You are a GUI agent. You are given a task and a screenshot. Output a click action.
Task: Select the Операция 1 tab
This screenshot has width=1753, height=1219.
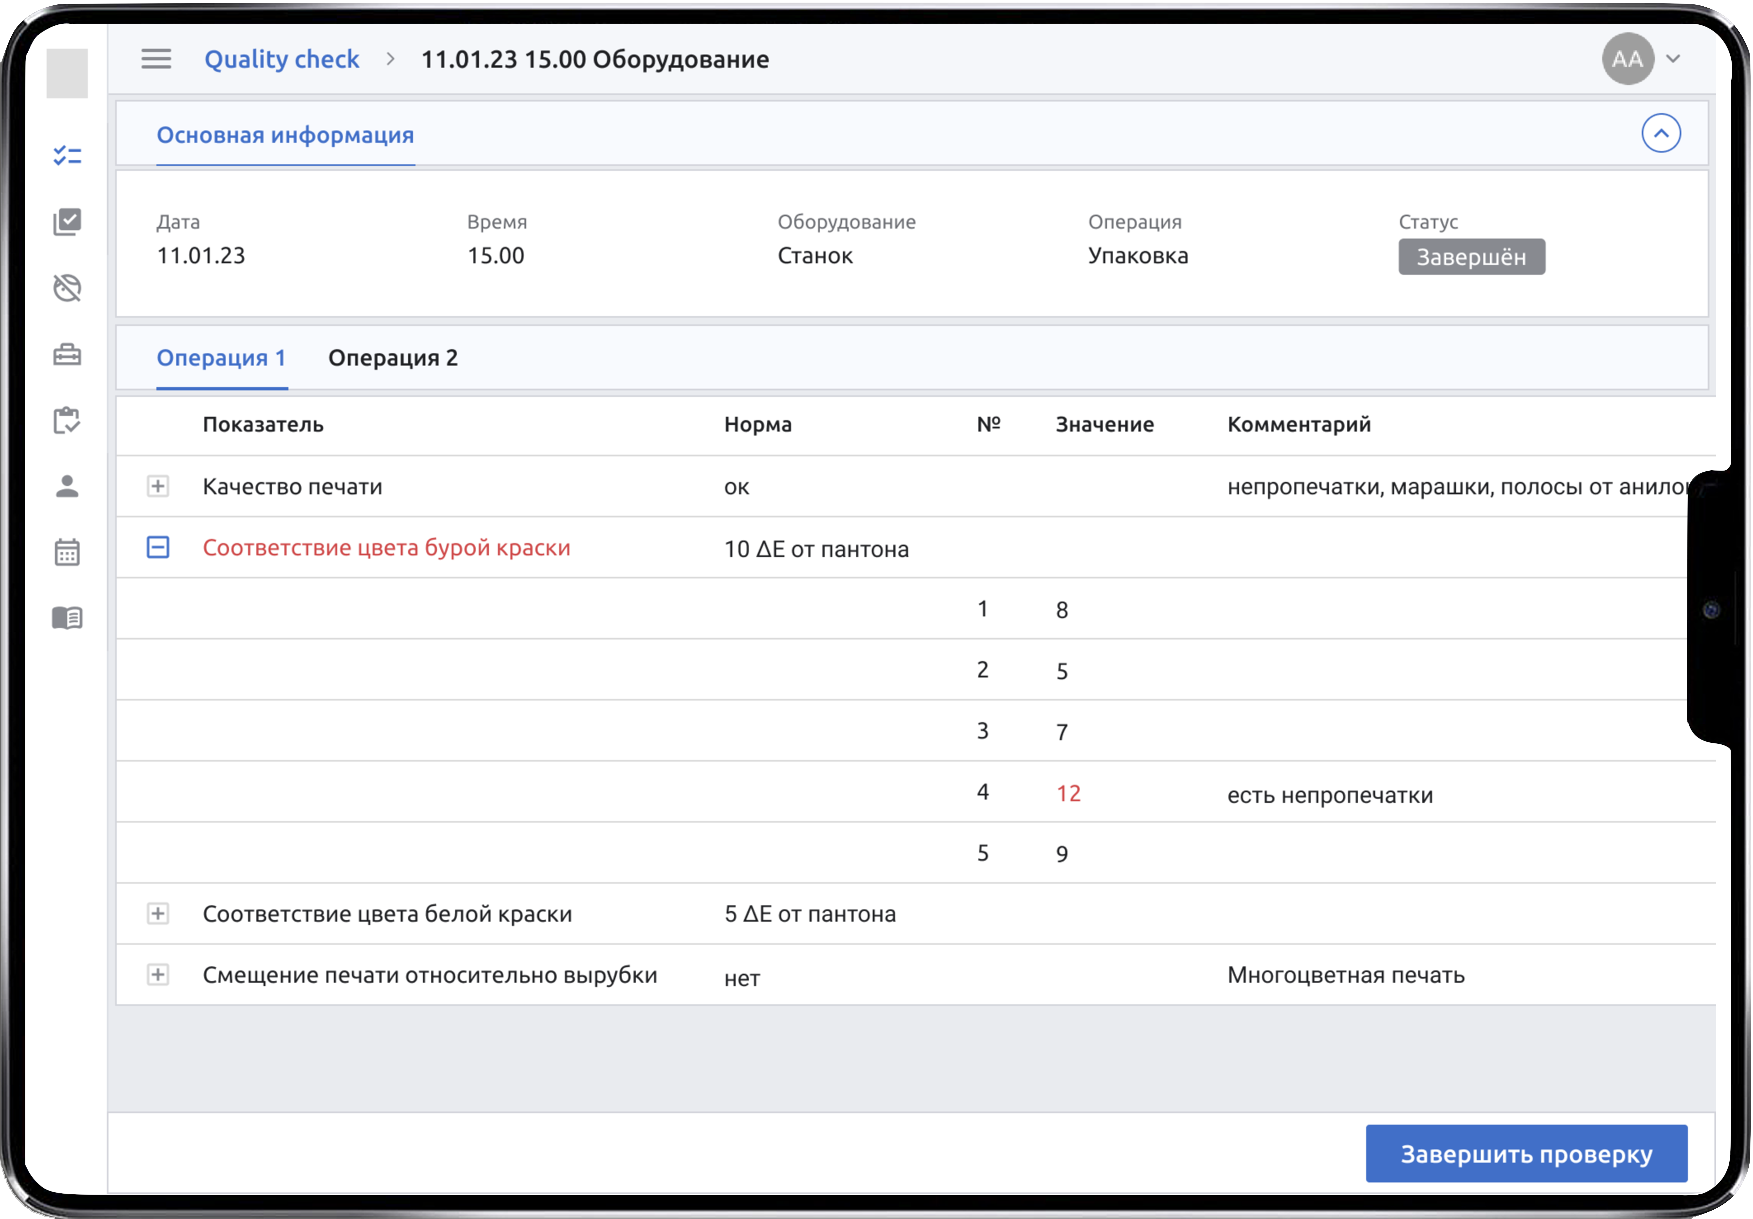[221, 358]
